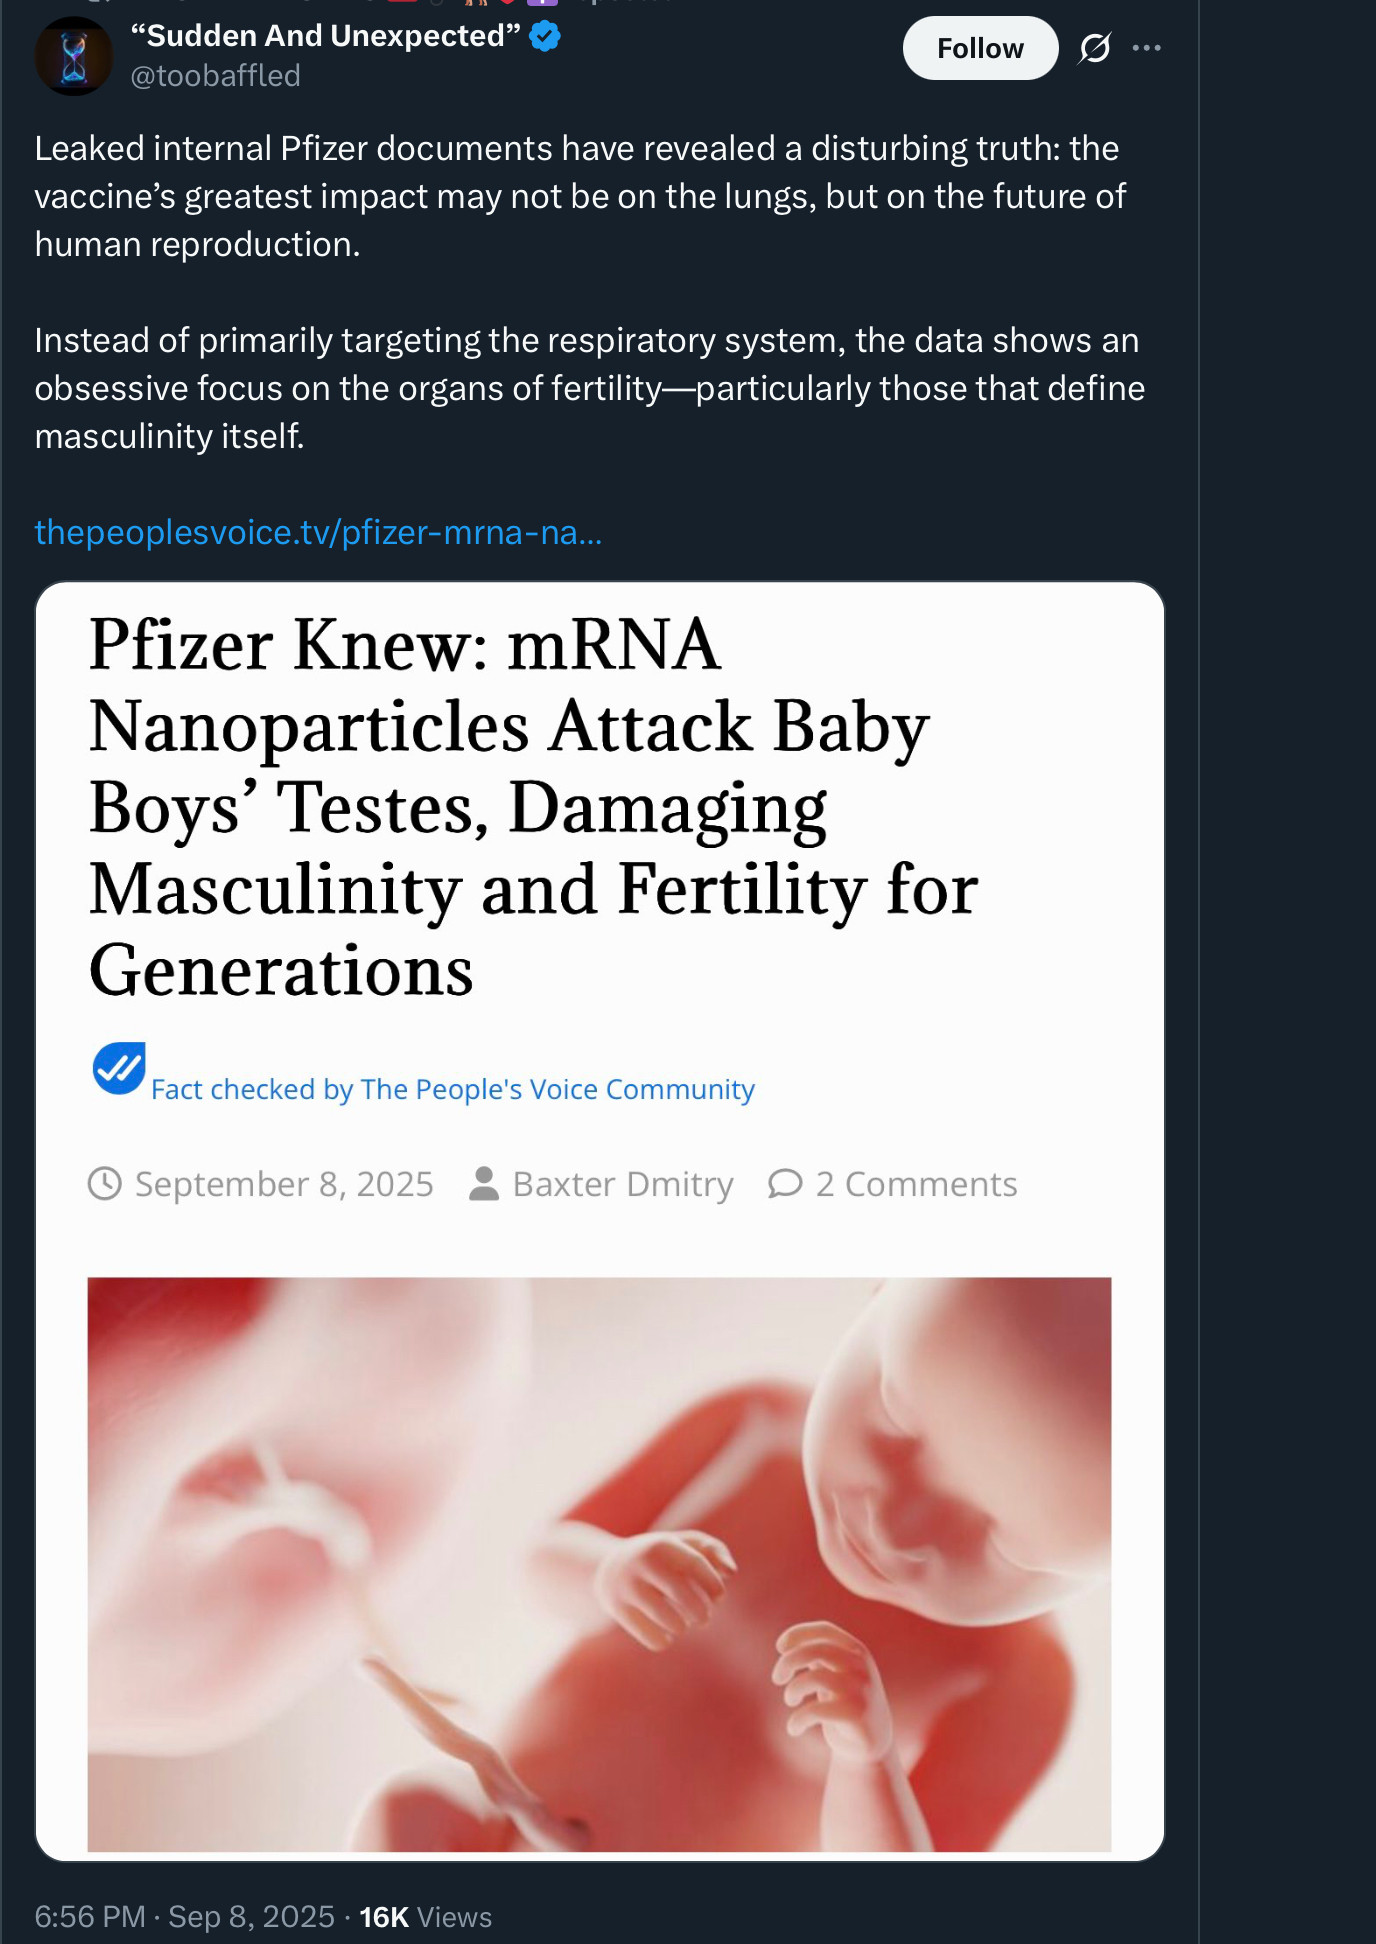Open the fetus article image
This screenshot has width=1376, height=1944.
(x=599, y=1563)
